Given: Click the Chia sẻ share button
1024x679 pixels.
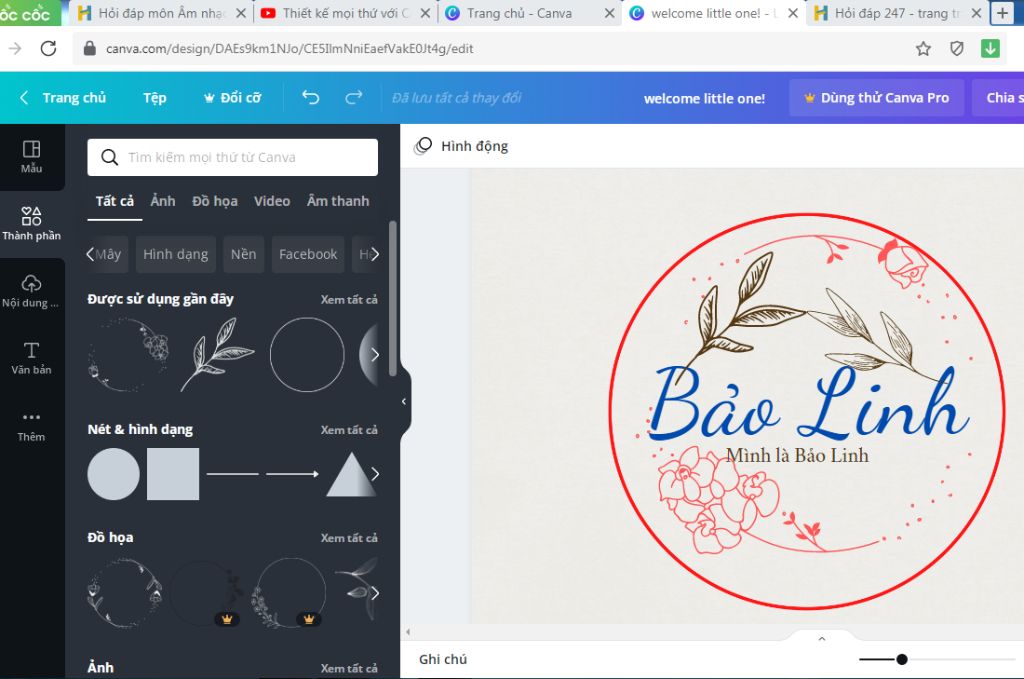Looking at the screenshot, I should pos(1001,98).
